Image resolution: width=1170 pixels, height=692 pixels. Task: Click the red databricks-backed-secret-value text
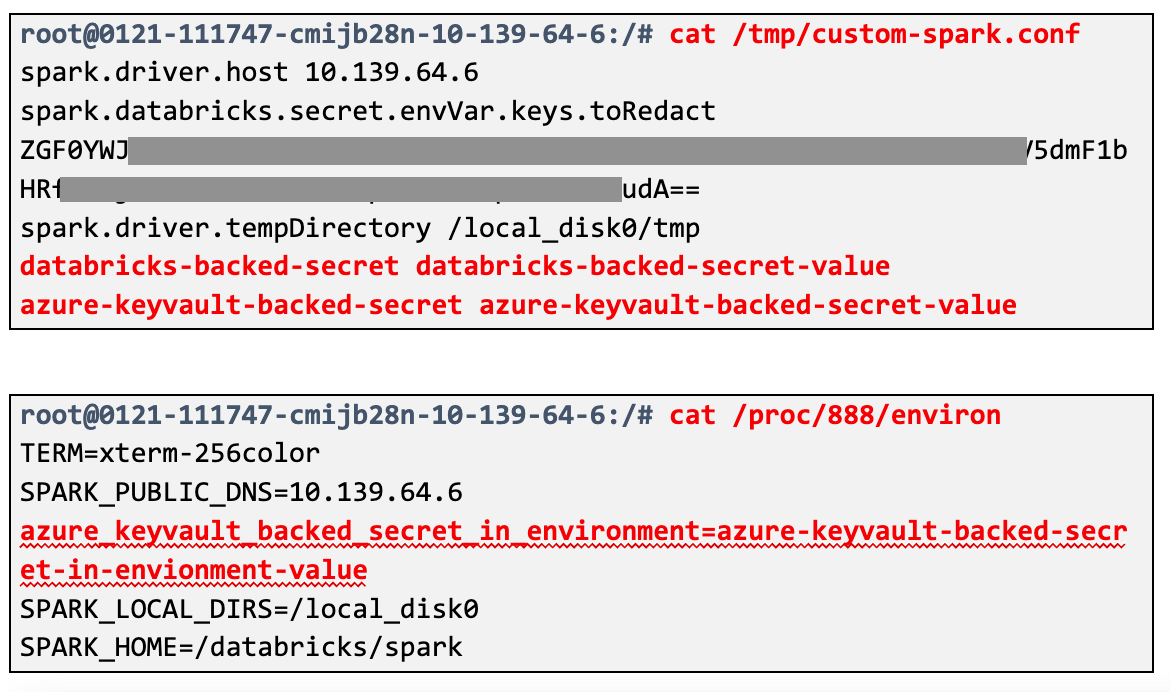coord(652,266)
